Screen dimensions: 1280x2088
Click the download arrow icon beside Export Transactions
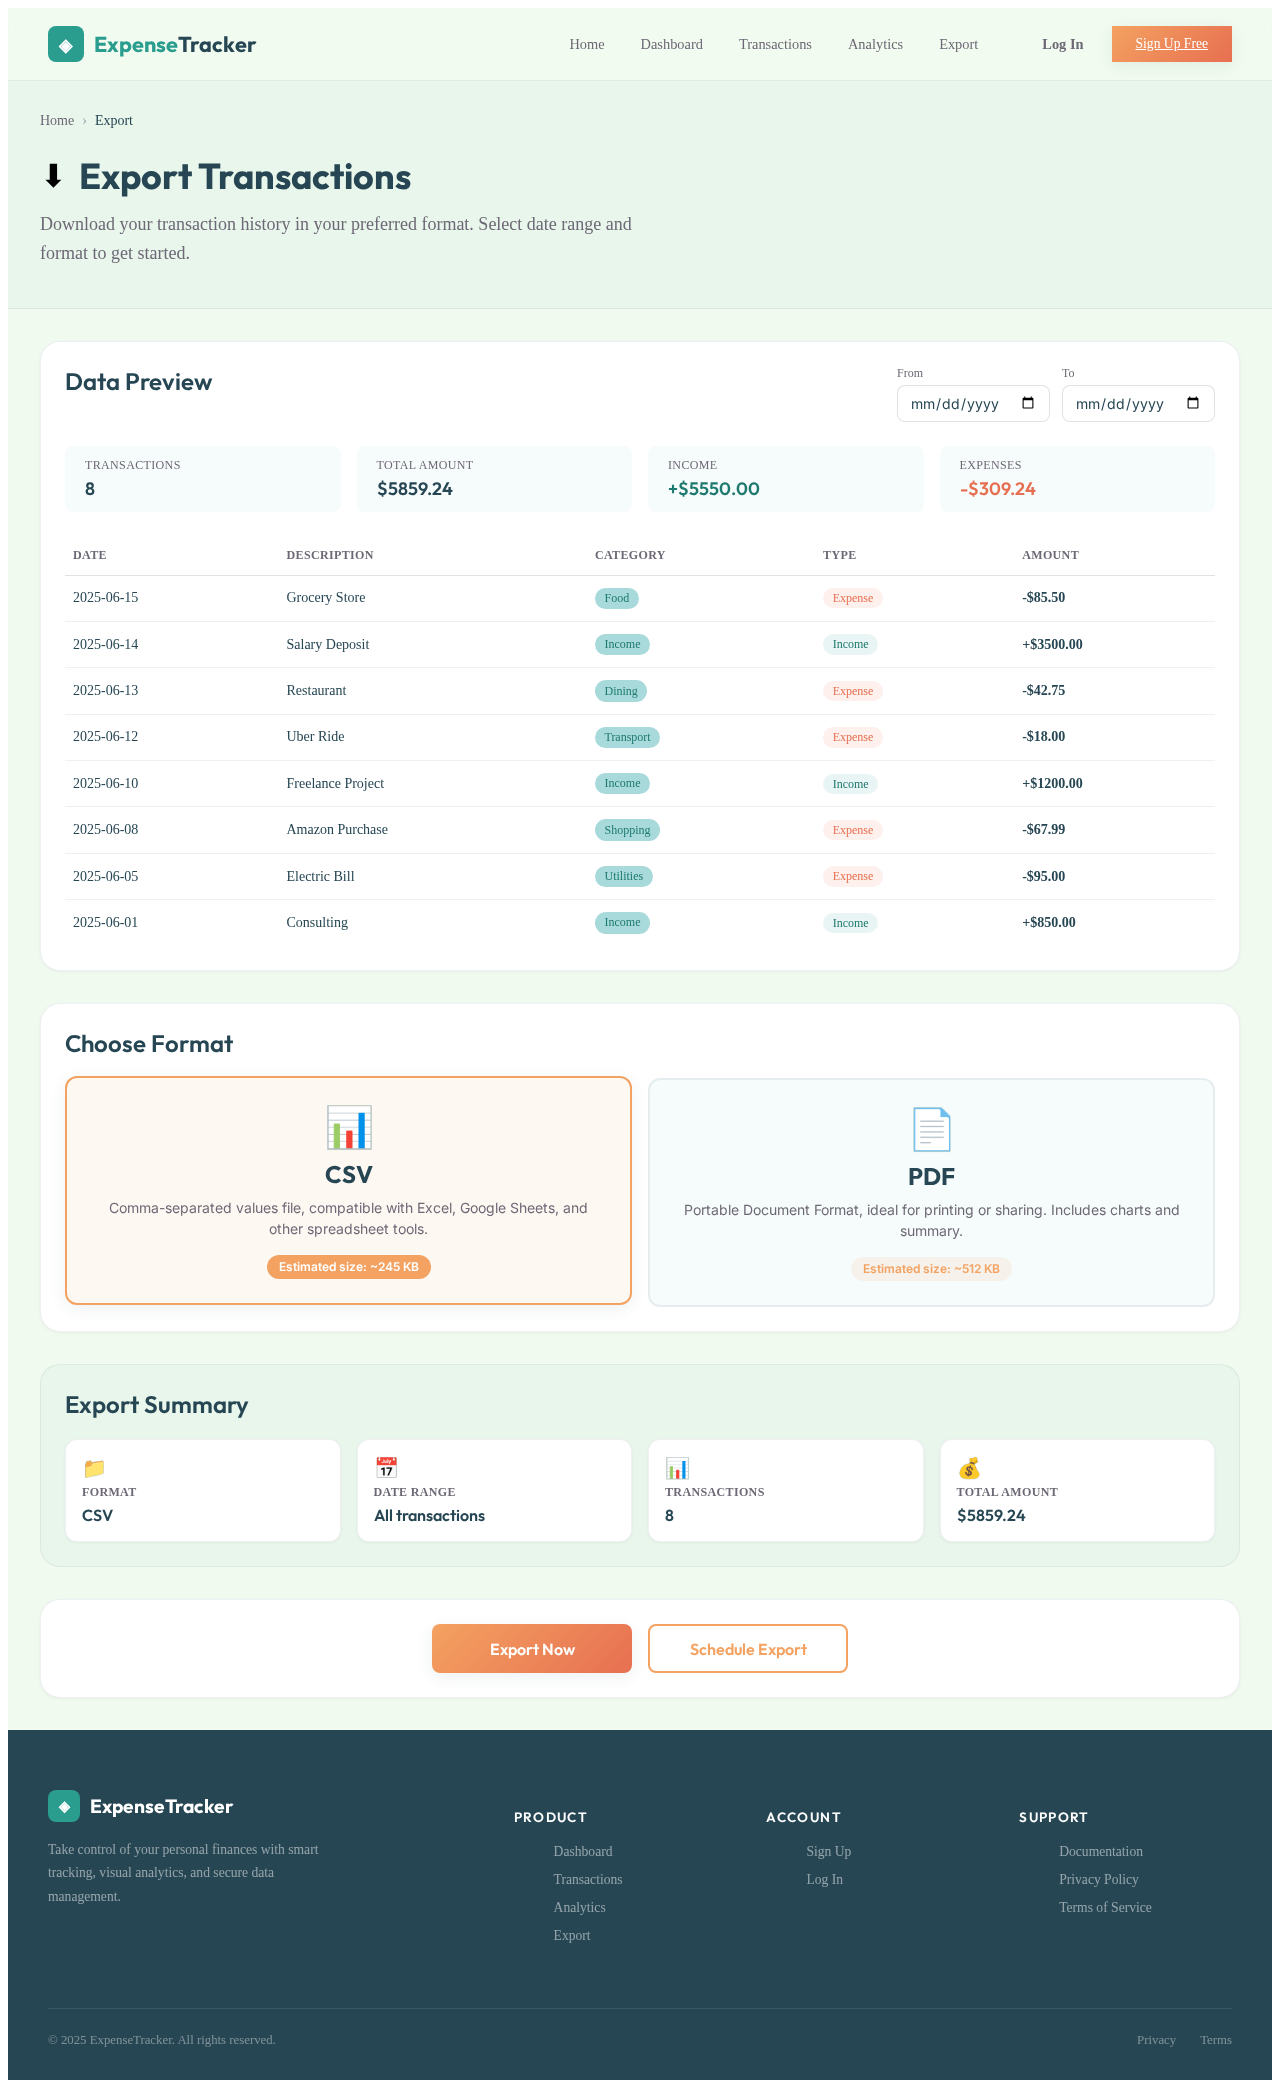[x=53, y=177]
